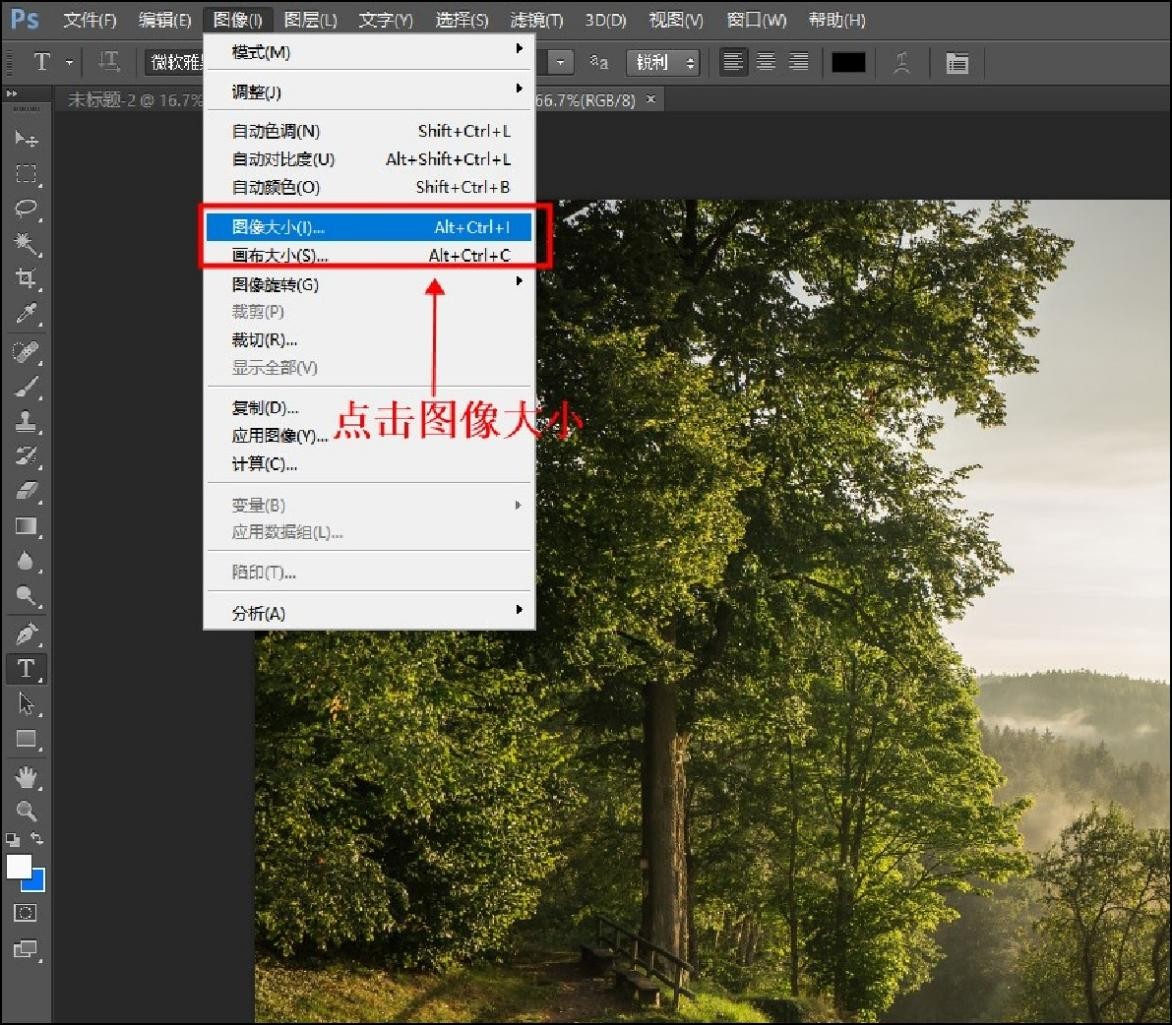Select the Path Selection tool
Viewport: 1172px width, 1025px height.
click(26, 704)
